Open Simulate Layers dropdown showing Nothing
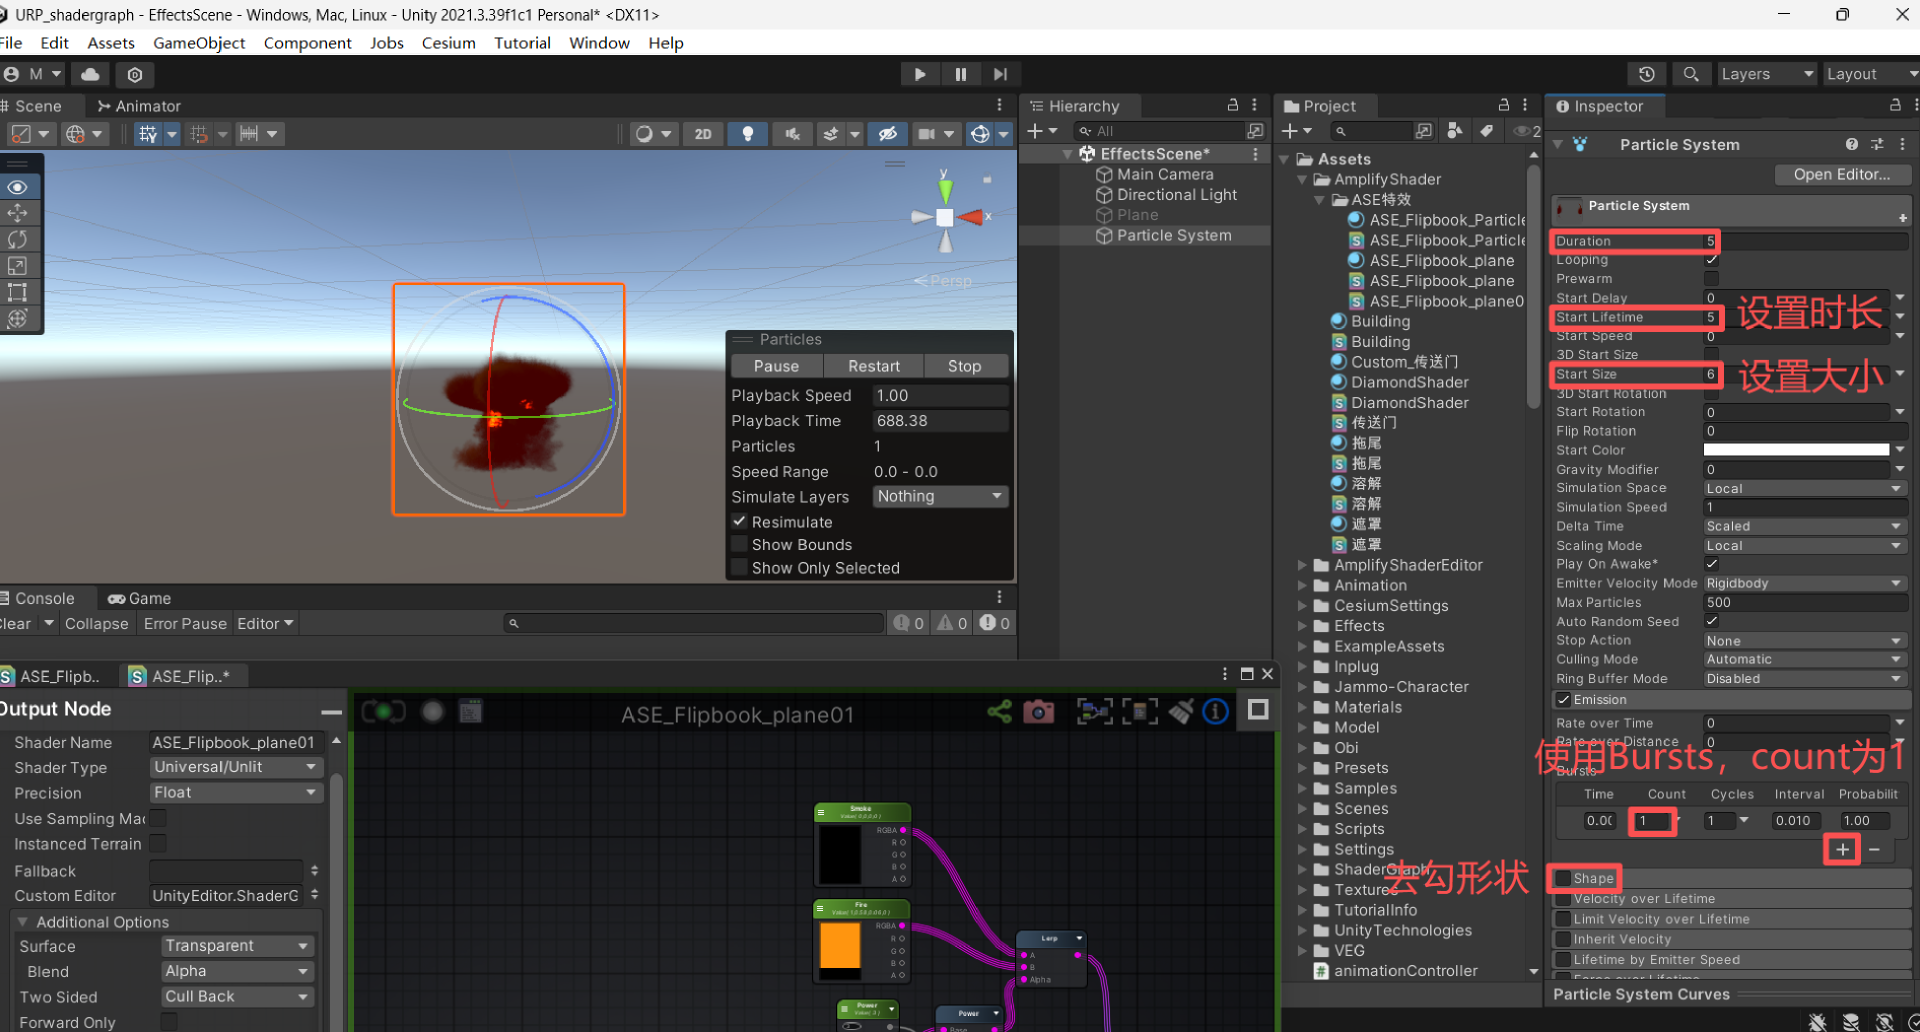The width and height of the screenshot is (1920, 1032). click(940, 496)
